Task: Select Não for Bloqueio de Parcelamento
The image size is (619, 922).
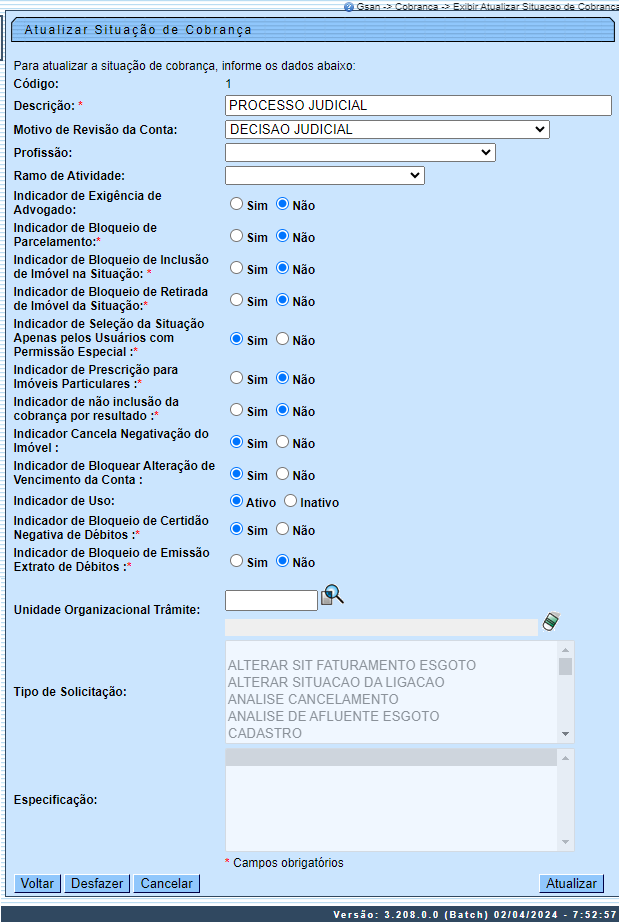Action: pyautogui.click(x=283, y=236)
